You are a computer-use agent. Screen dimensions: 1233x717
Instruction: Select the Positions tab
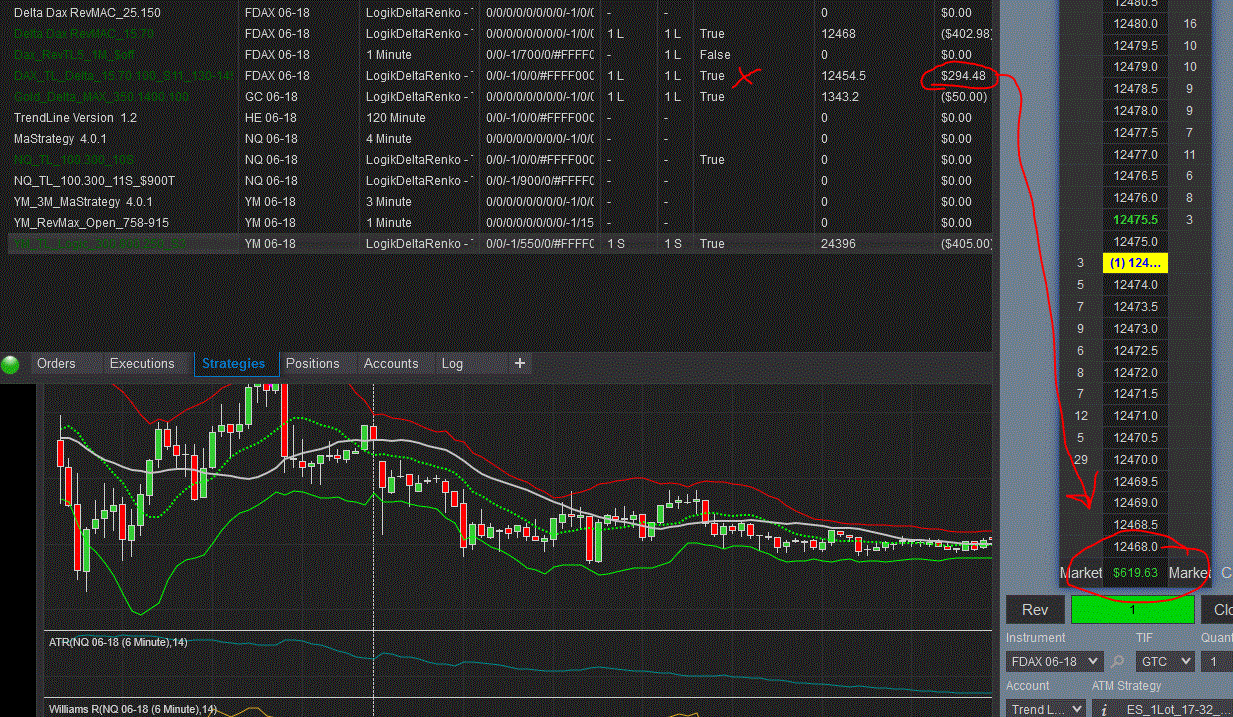click(313, 363)
